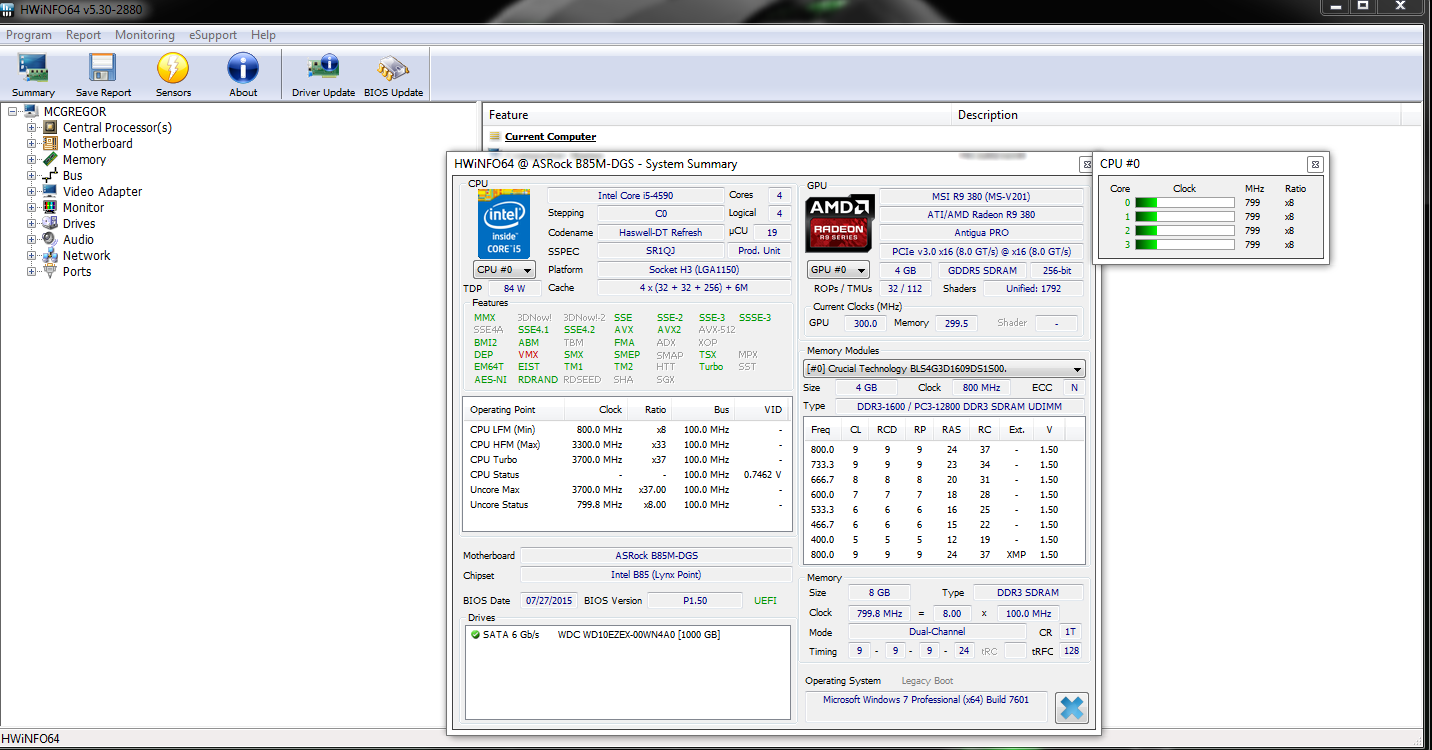Click the blue X close summary icon
The width and height of the screenshot is (1432, 750).
[x=1071, y=707]
